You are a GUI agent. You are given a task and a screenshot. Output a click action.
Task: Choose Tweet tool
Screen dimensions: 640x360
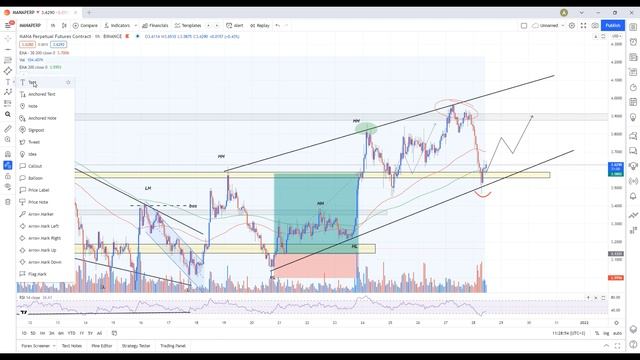pyautogui.click(x=45, y=142)
